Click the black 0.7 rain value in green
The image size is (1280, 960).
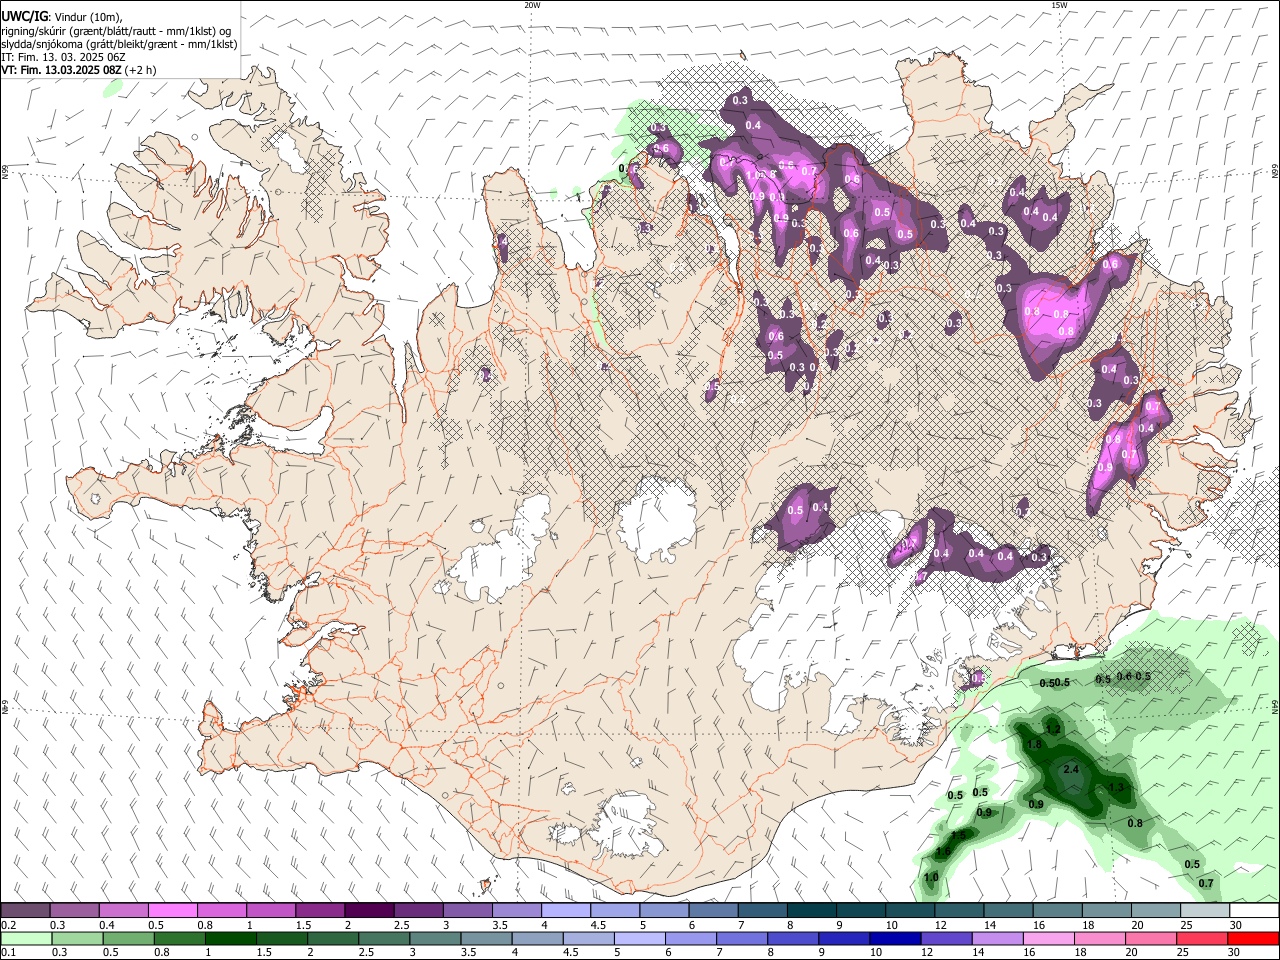click(x=1206, y=883)
